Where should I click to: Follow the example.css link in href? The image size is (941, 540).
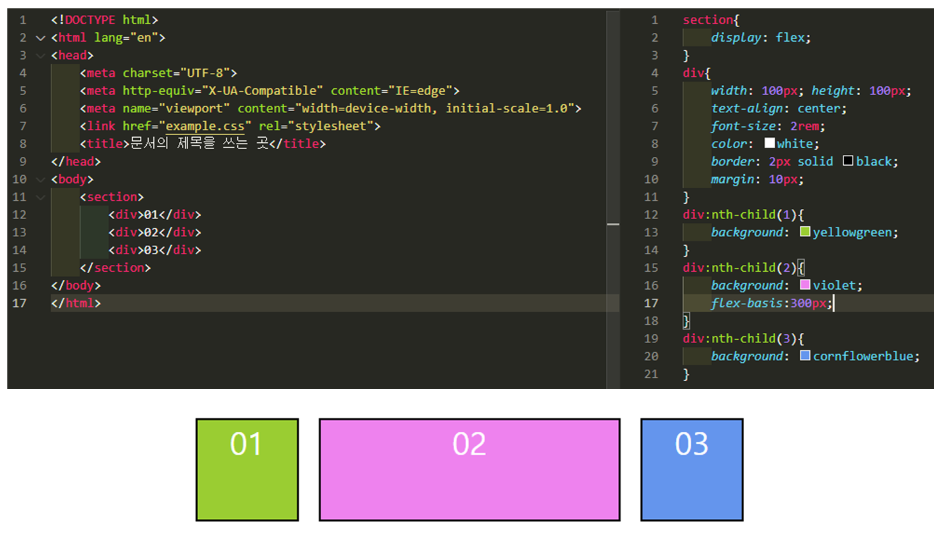click(x=205, y=126)
